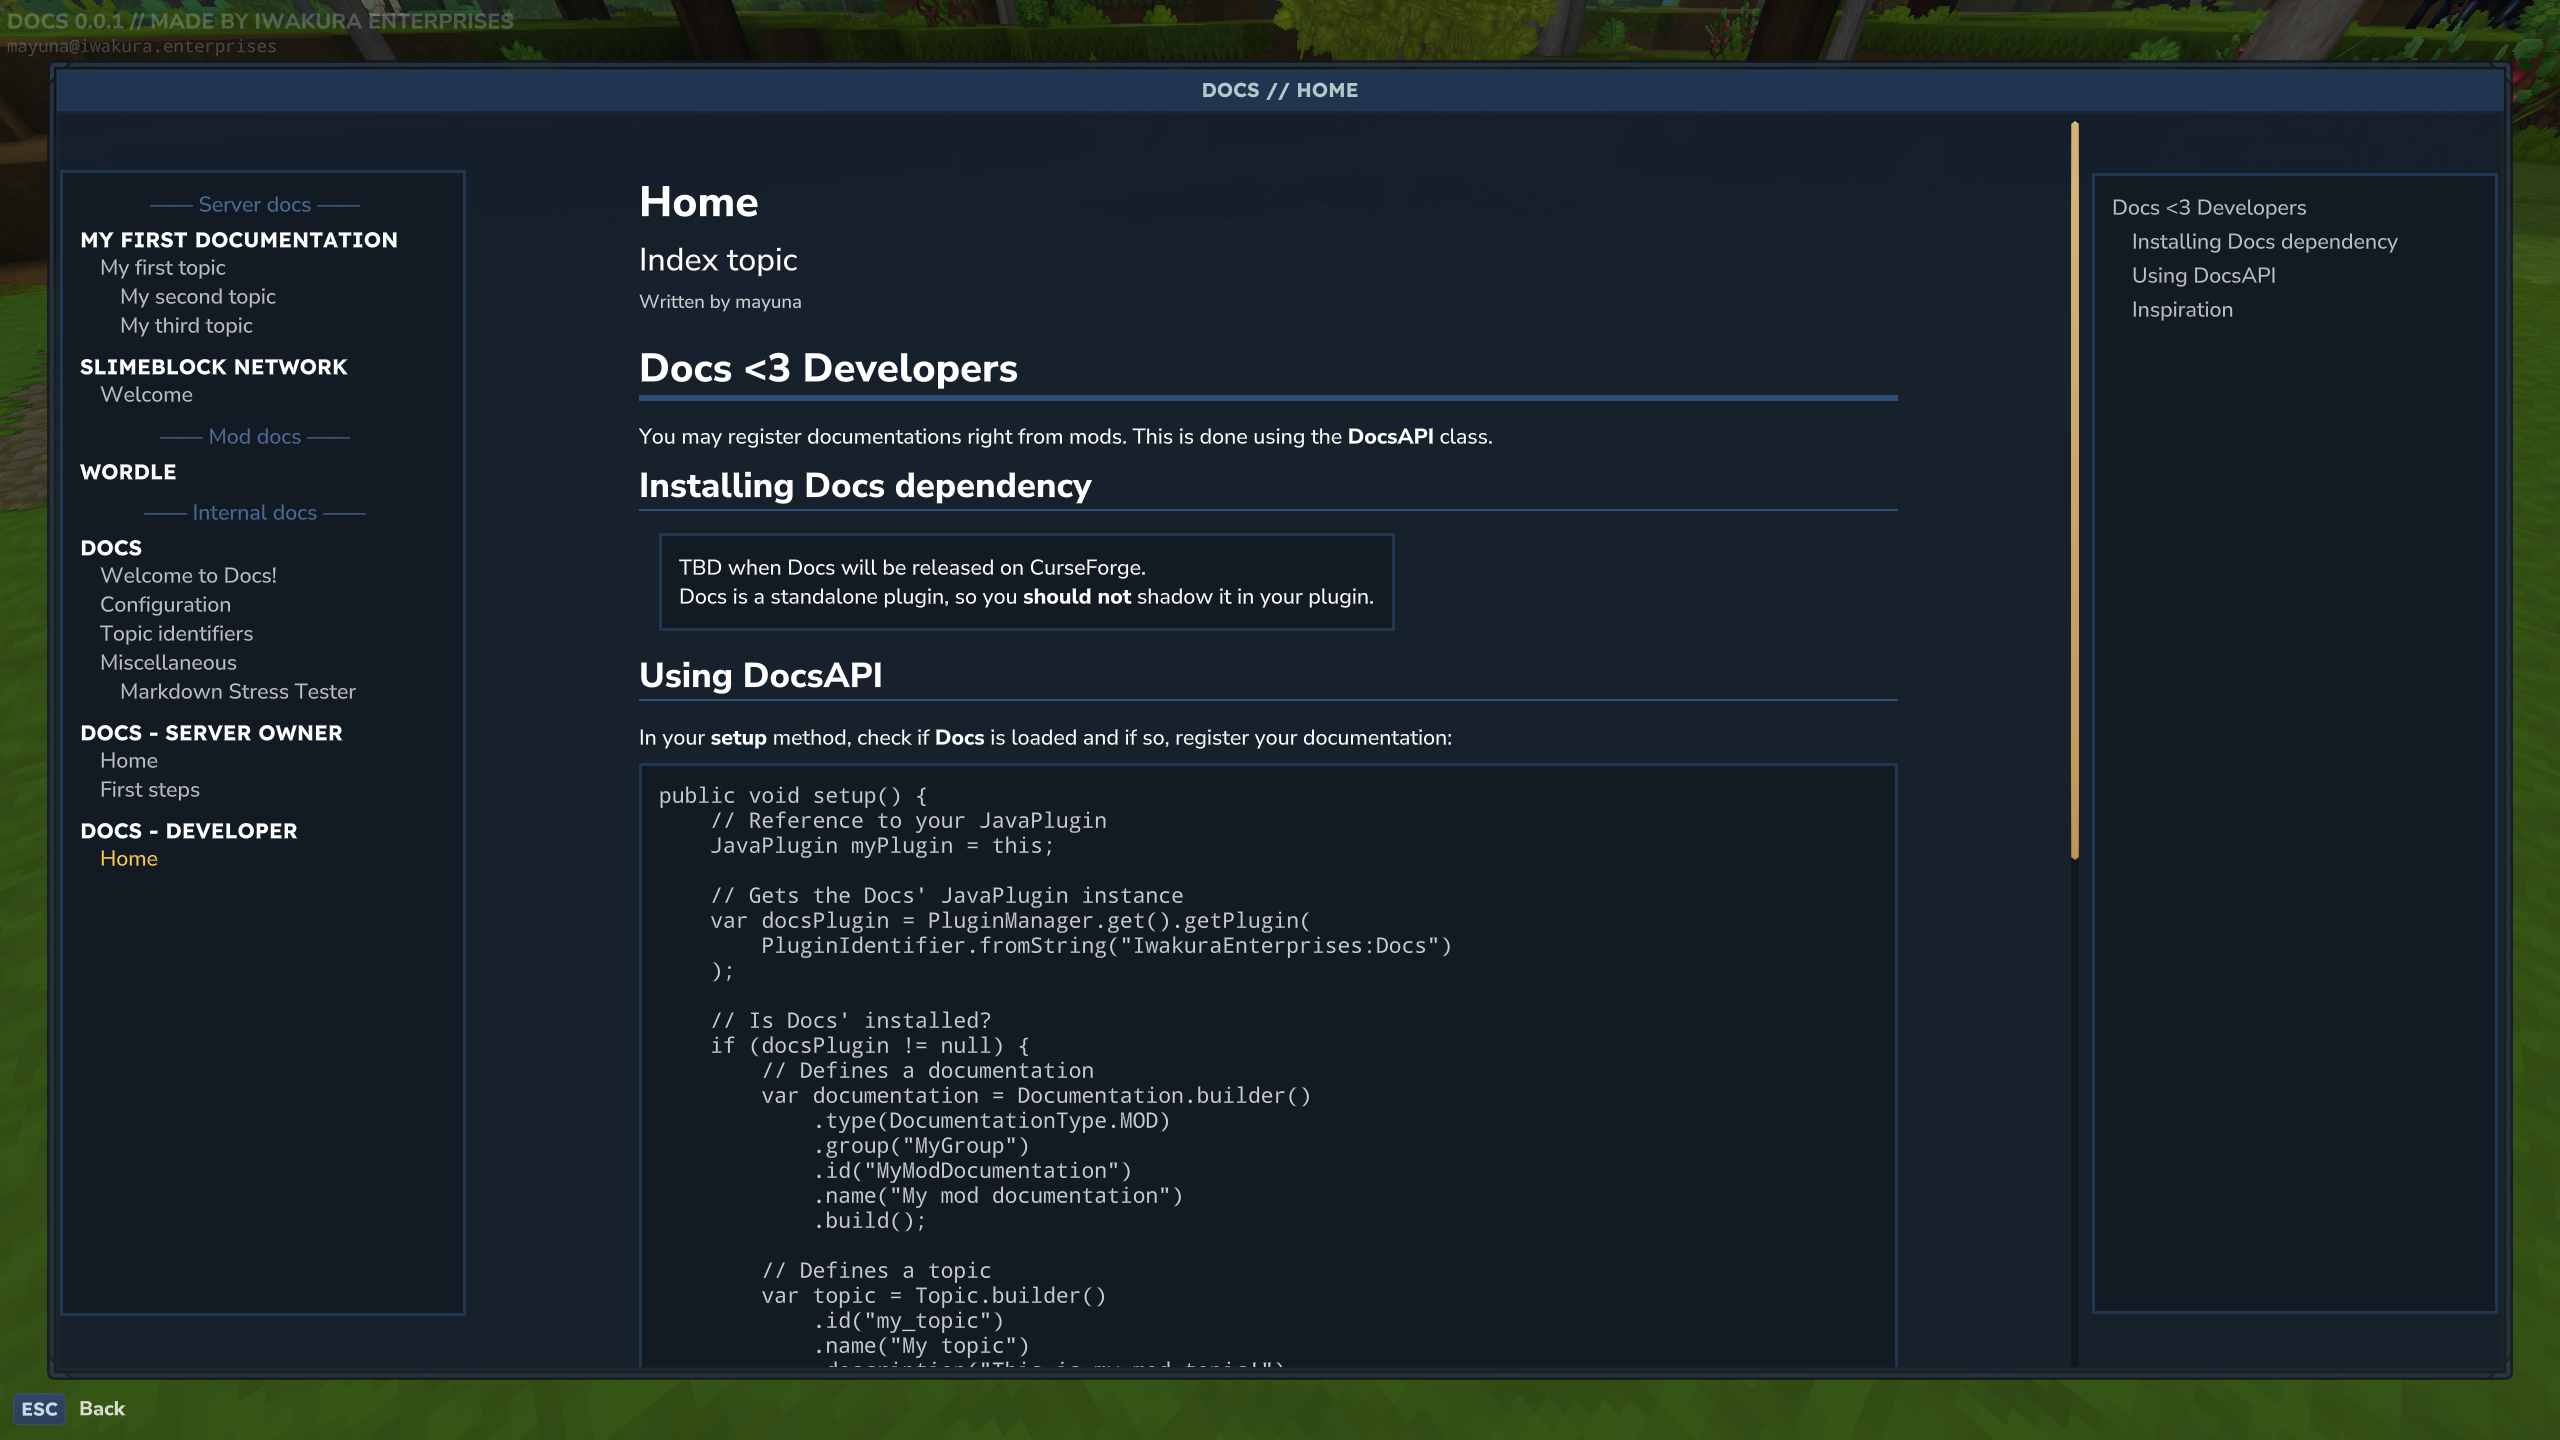Select Home under Docs - Developer
Viewport: 2560px width, 1440px height.
click(128, 858)
